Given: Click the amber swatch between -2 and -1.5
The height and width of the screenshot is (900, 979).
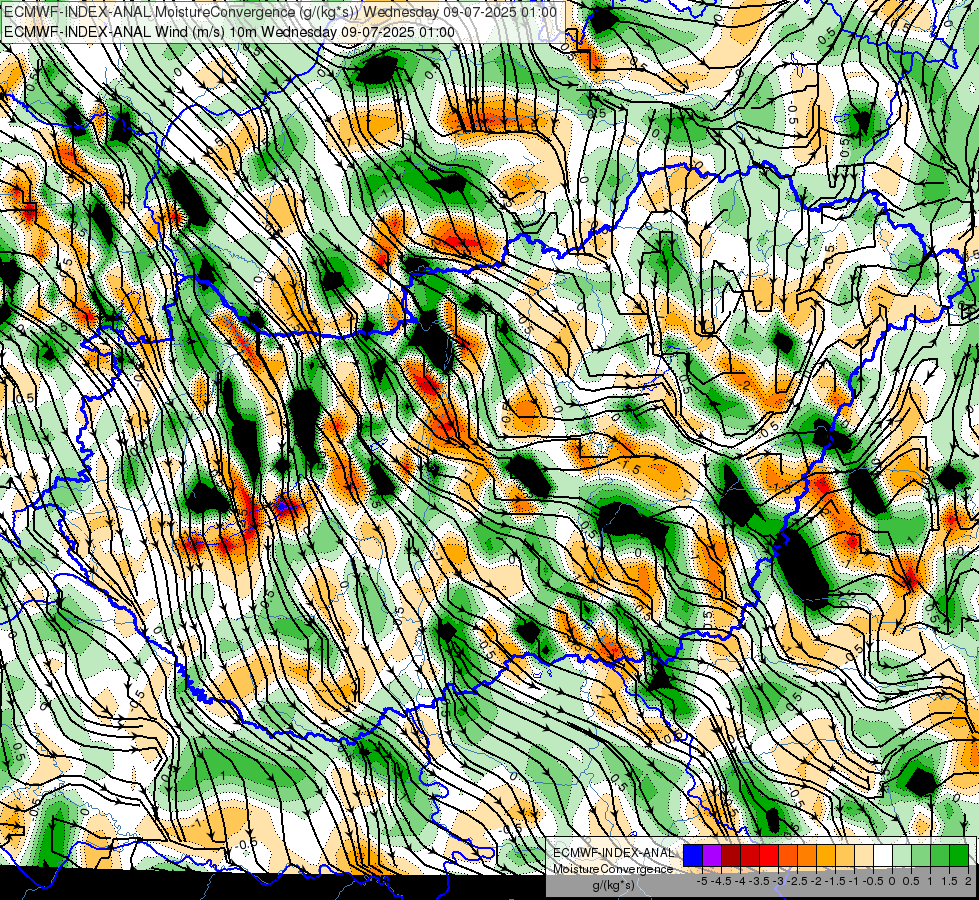Looking at the screenshot, I should [826, 856].
